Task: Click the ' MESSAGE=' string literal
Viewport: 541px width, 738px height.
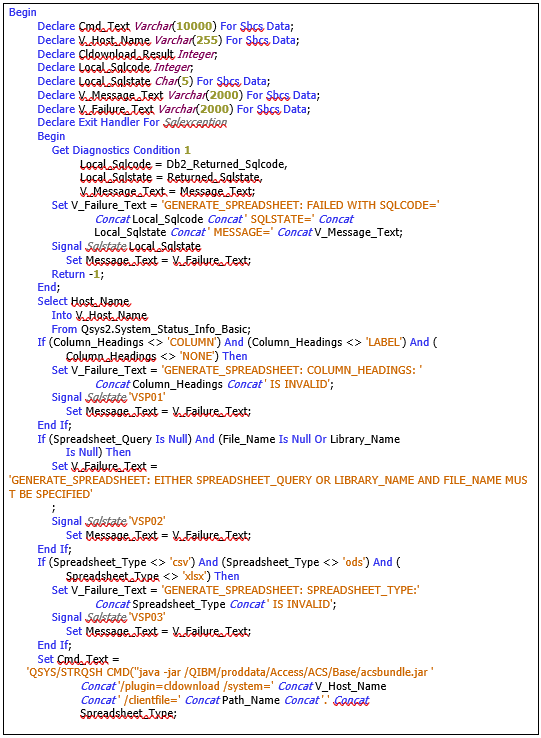Action: coord(241,233)
